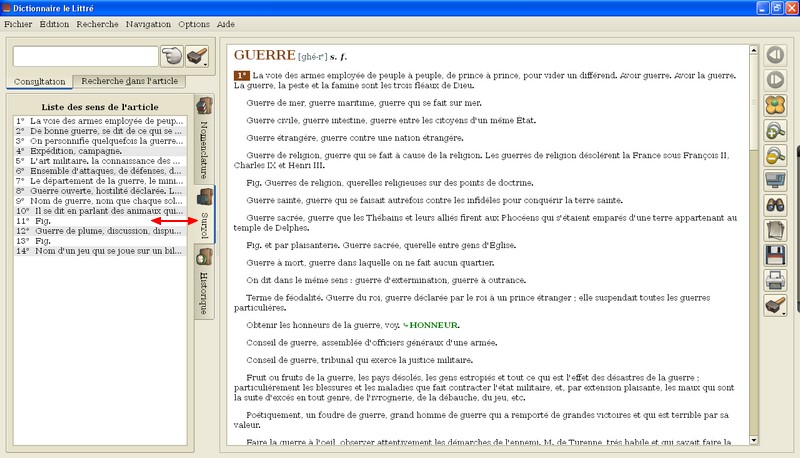
Task: Click the GUERRE article headword
Action: click(x=264, y=55)
